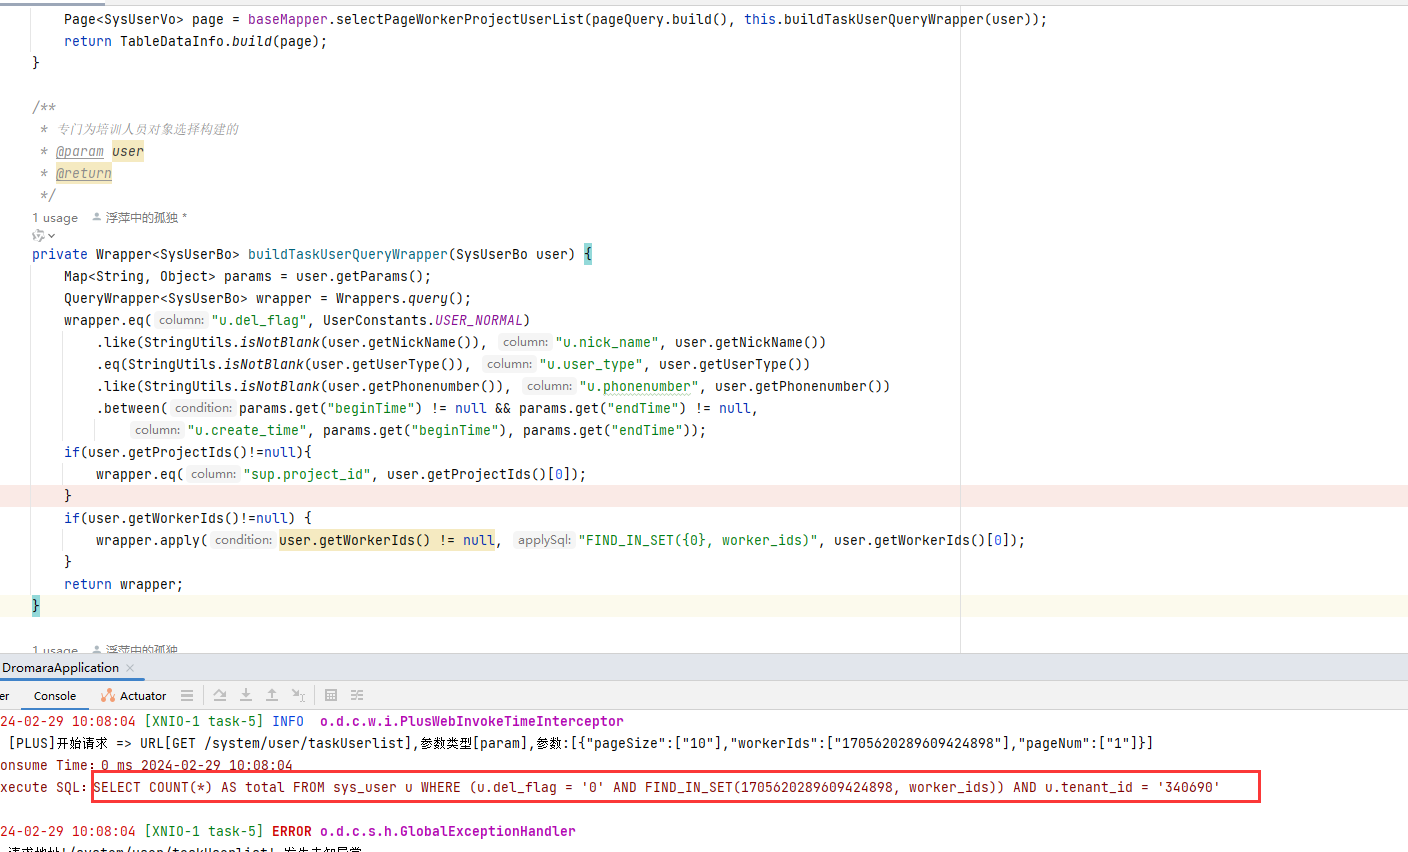Click Run to Cursor icon

click(x=298, y=695)
